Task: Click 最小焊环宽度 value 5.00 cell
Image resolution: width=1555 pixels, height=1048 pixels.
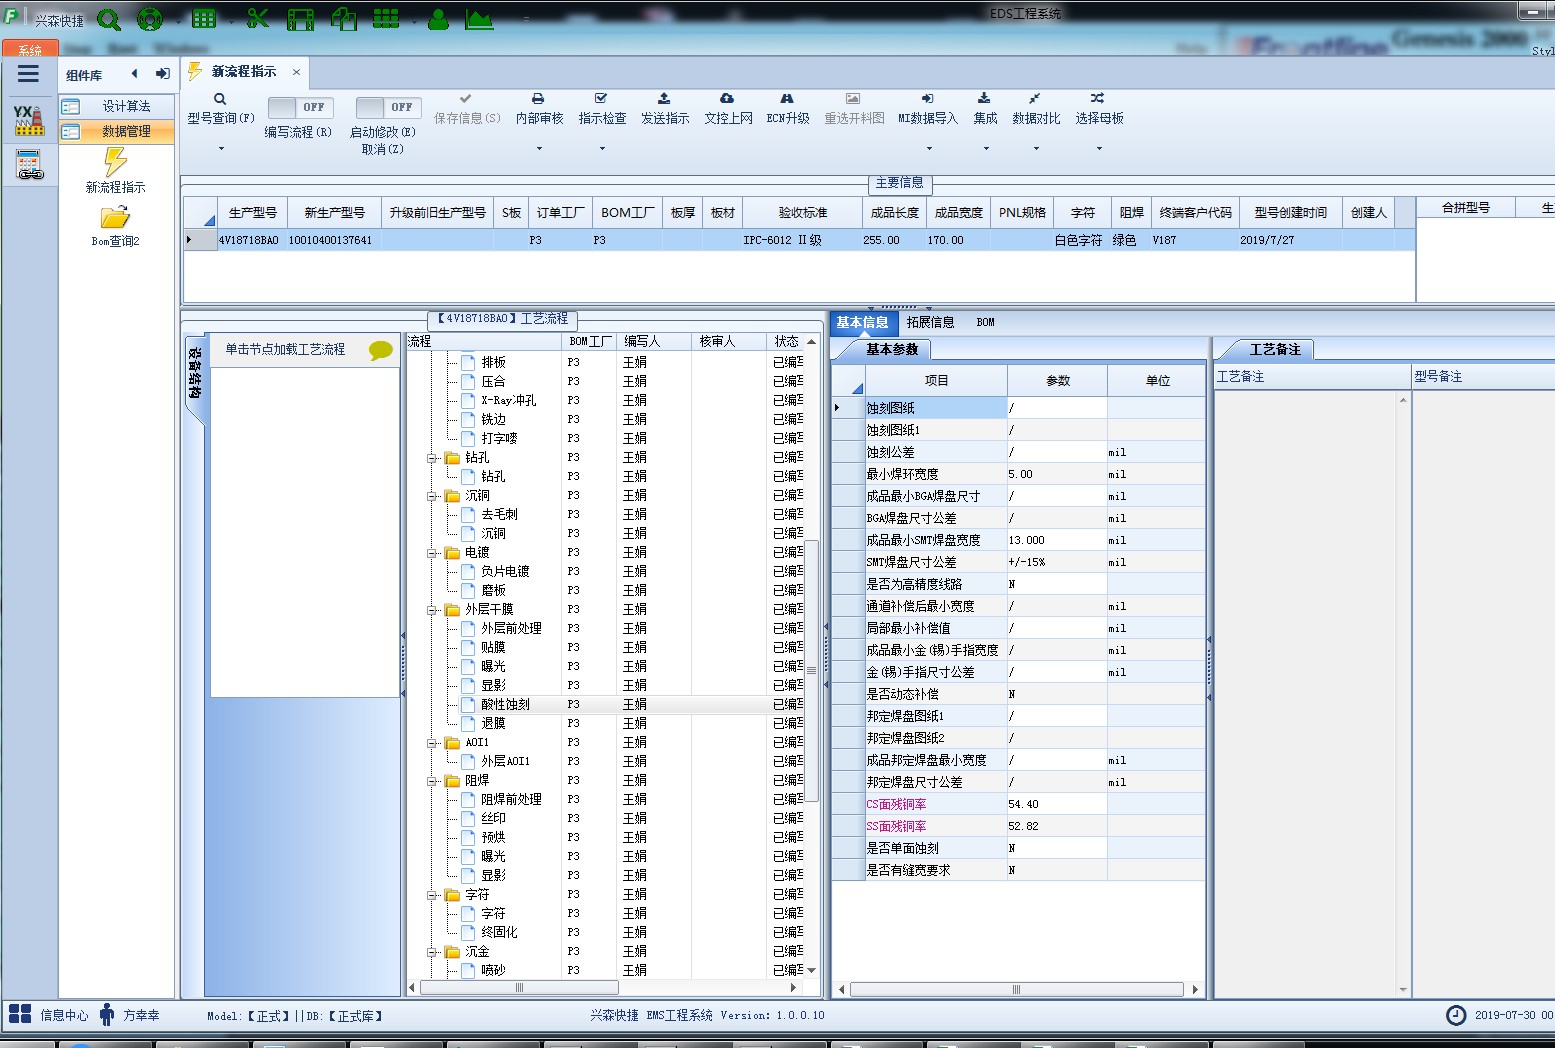Action: (x=1056, y=474)
